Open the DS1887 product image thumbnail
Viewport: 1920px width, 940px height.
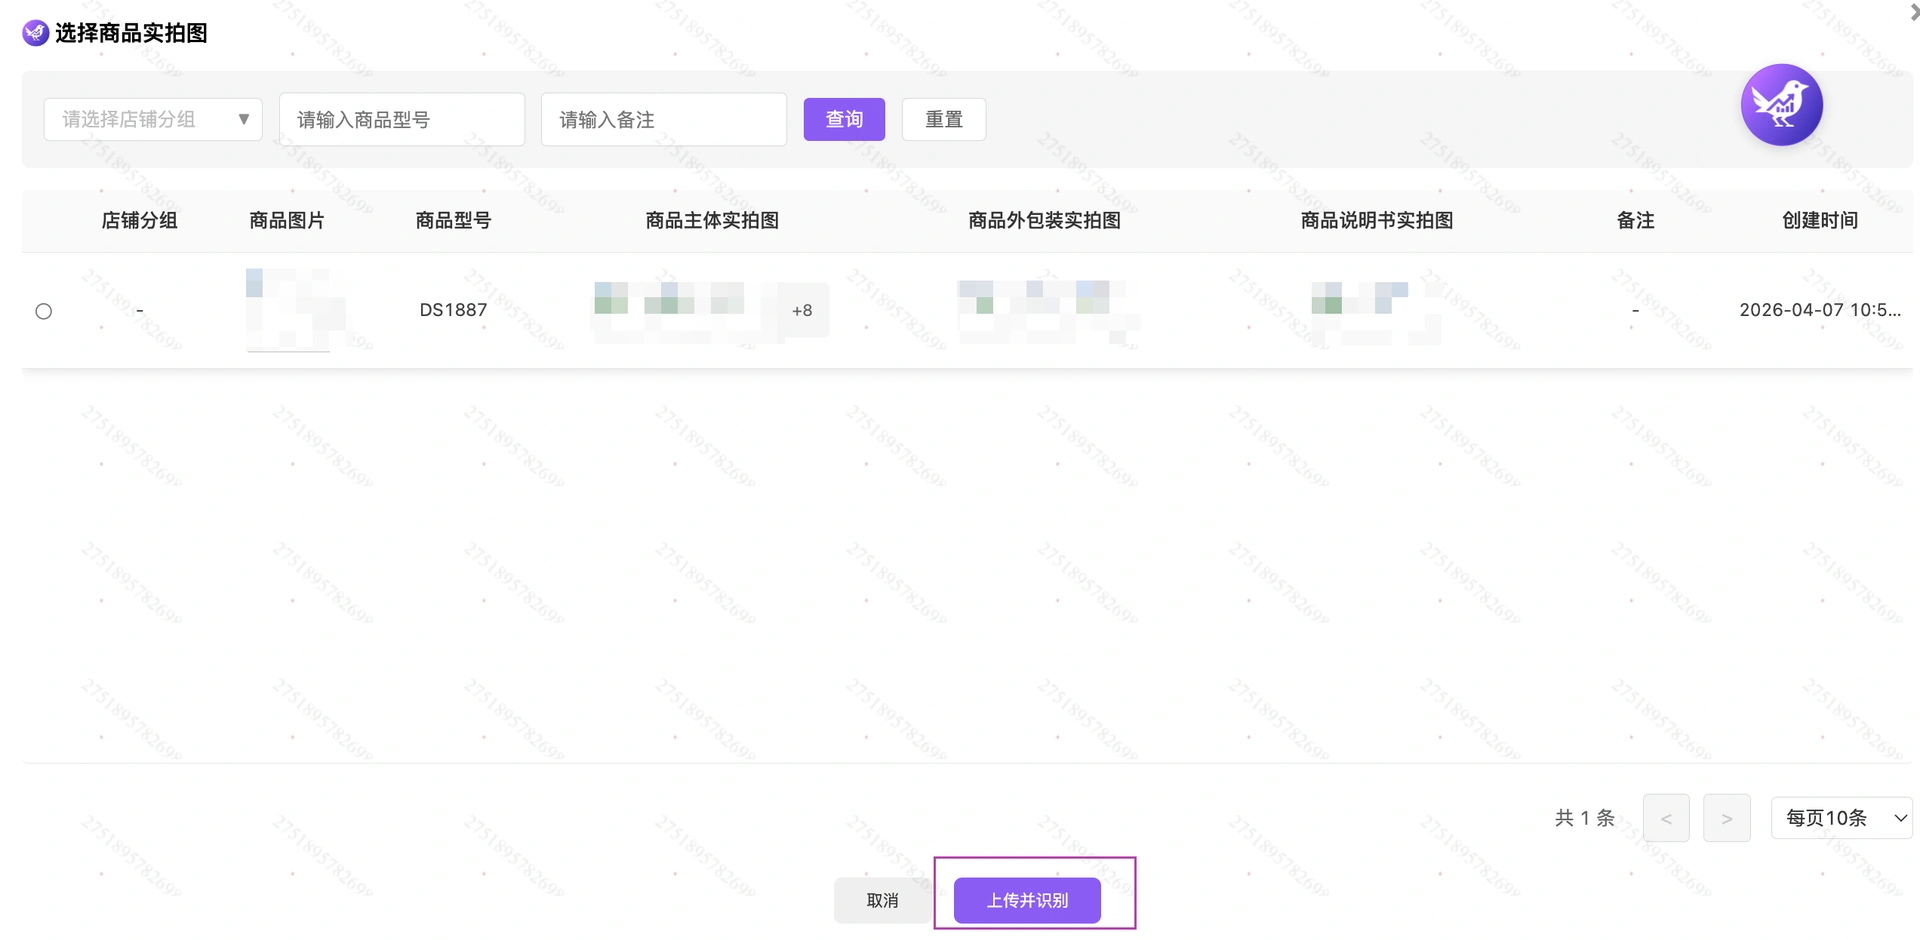tap(289, 310)
